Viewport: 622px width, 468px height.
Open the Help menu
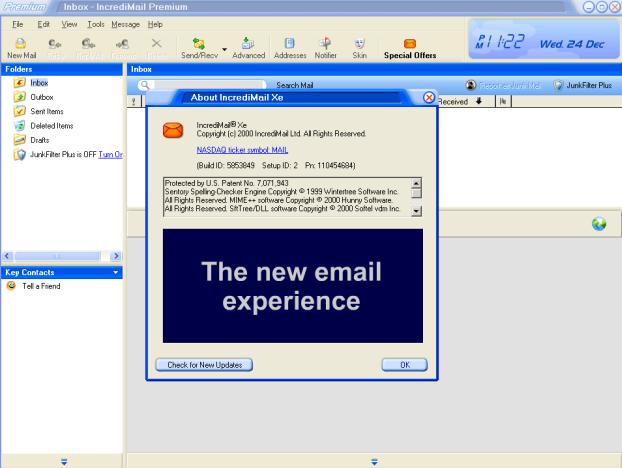coord(155,24)
